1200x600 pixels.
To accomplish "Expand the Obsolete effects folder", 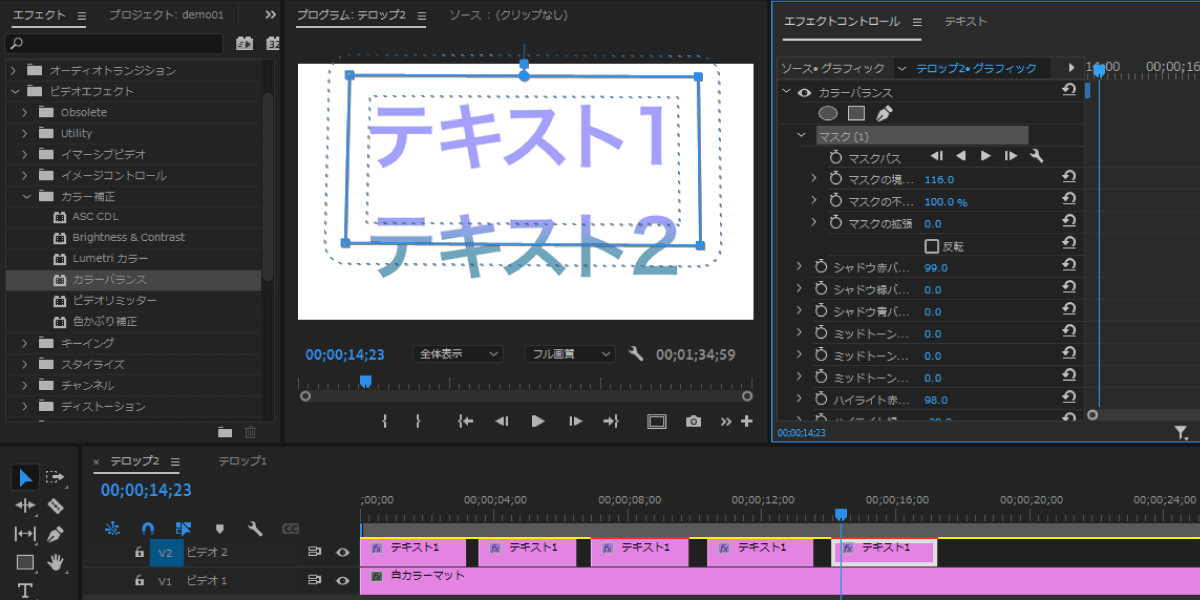I will [x=25, y=112].
